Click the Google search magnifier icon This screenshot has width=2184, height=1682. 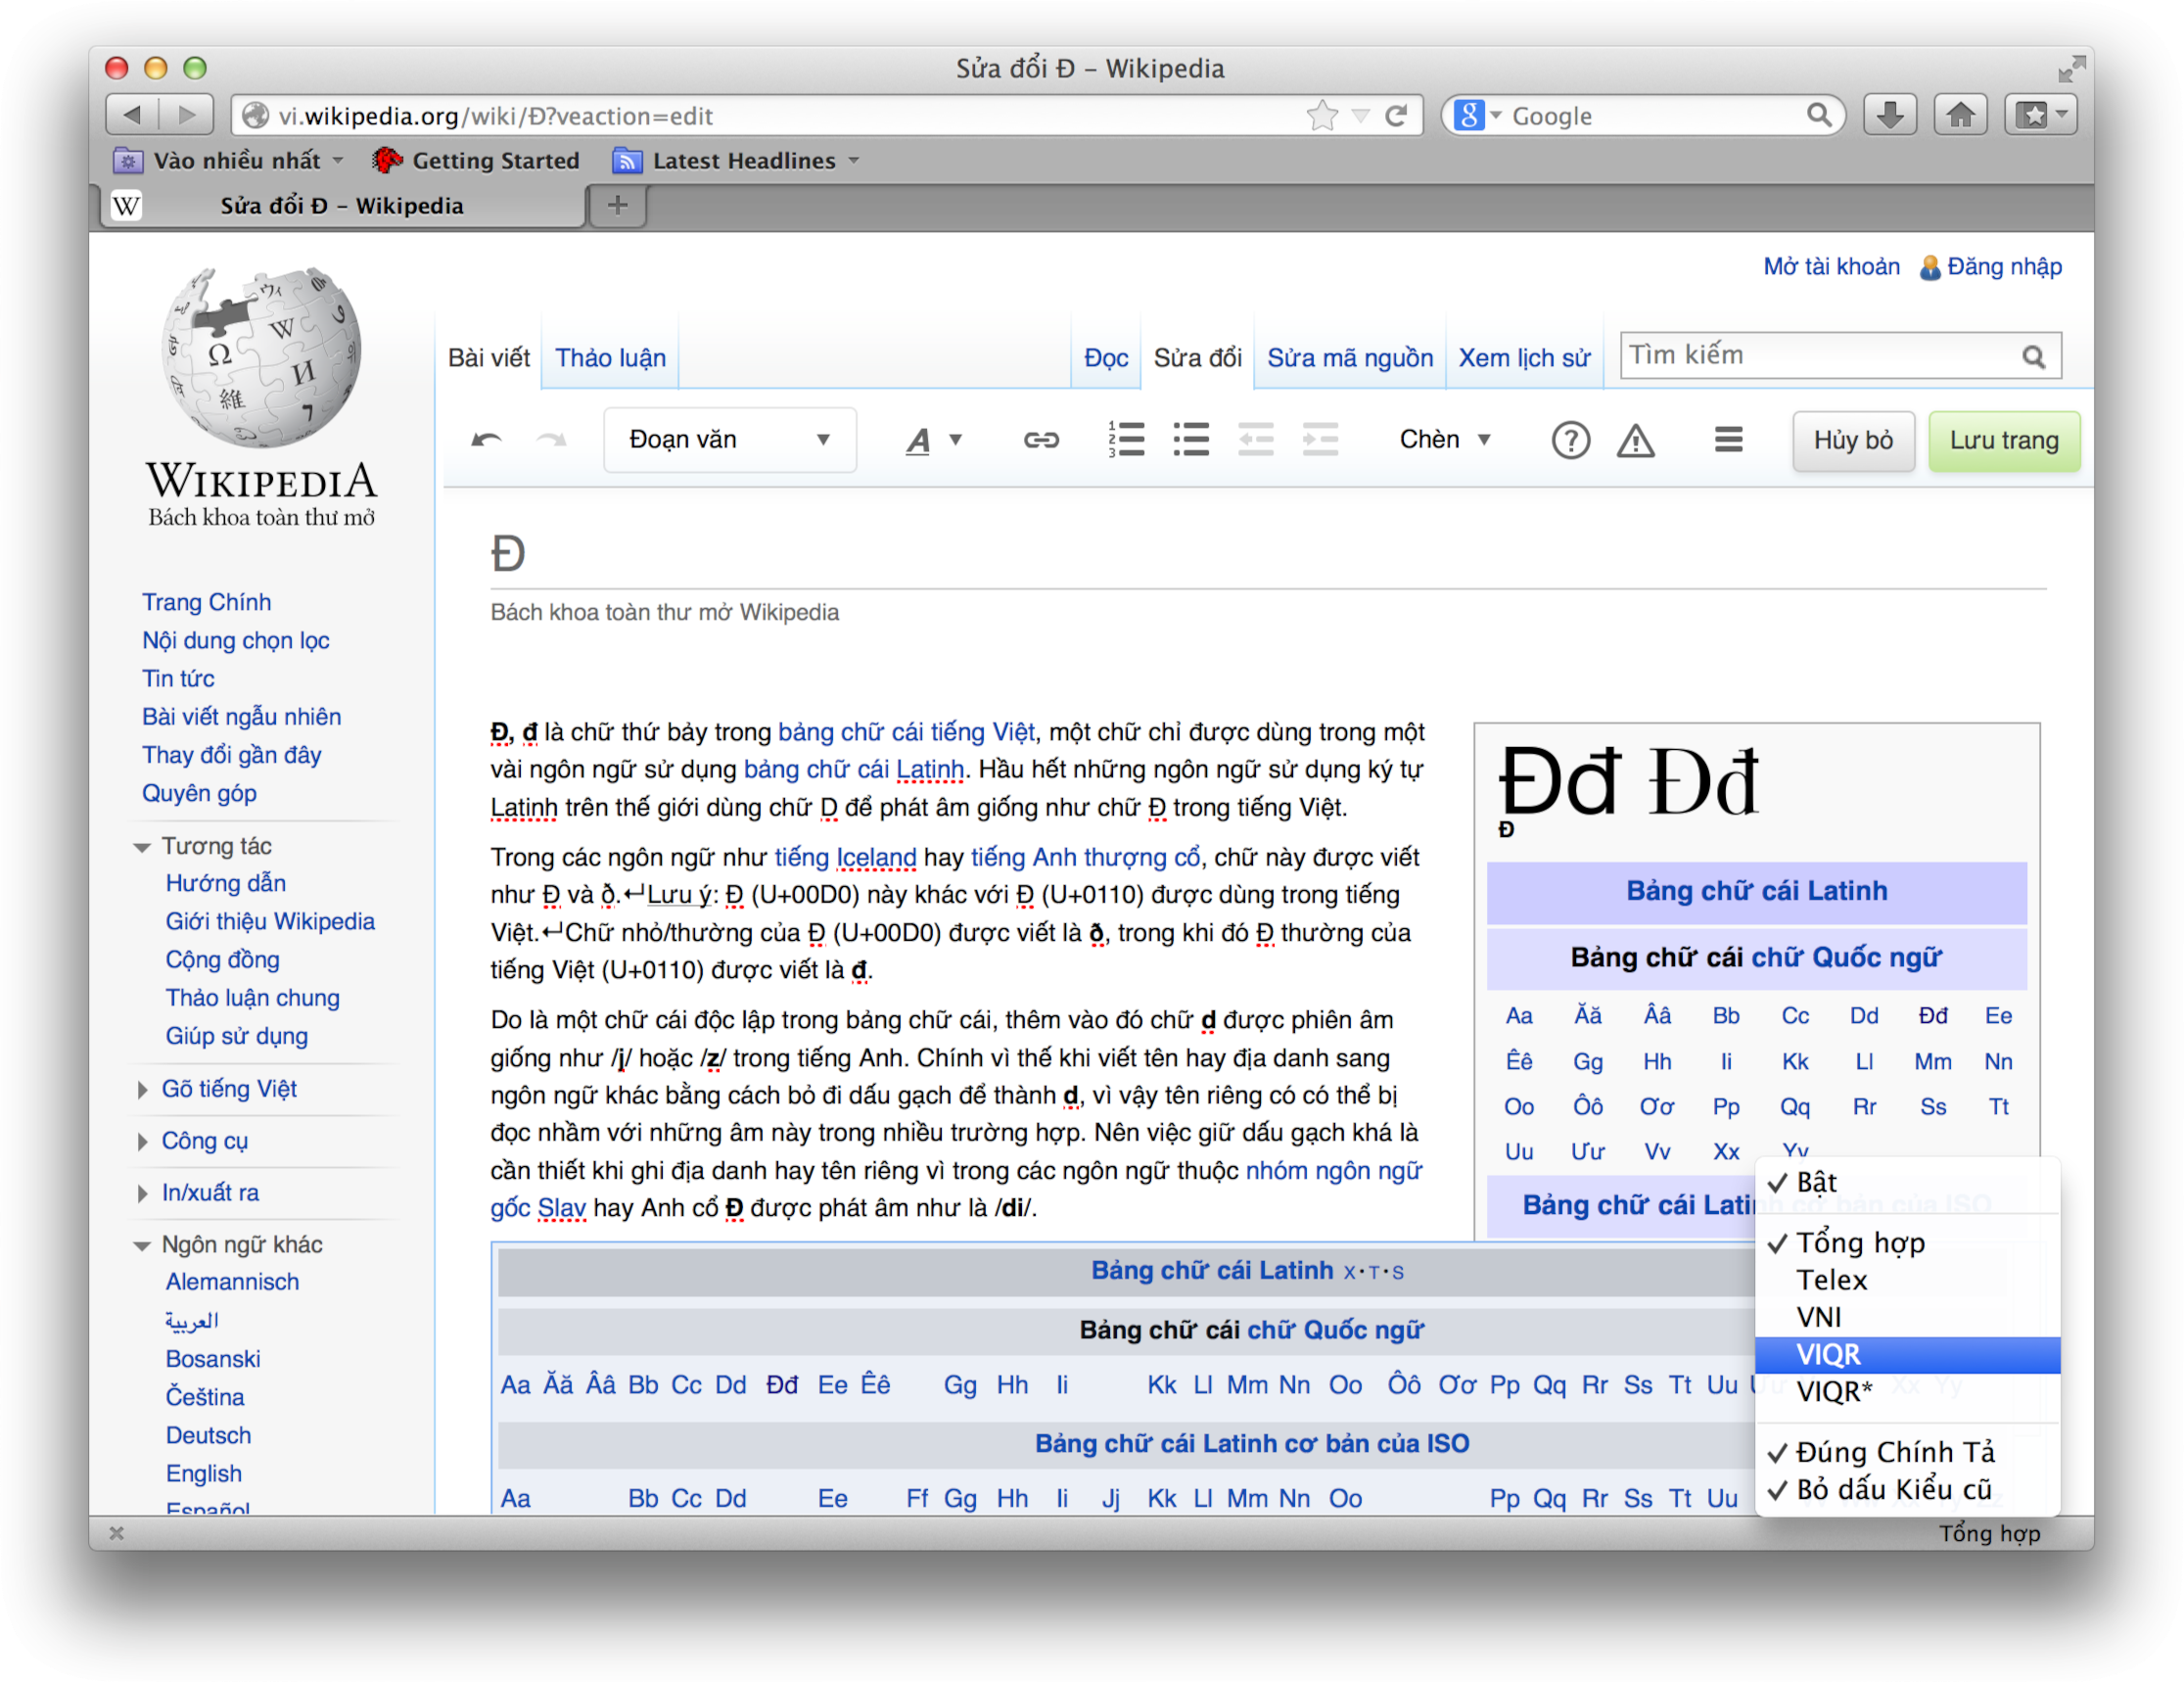(1819, 115)
